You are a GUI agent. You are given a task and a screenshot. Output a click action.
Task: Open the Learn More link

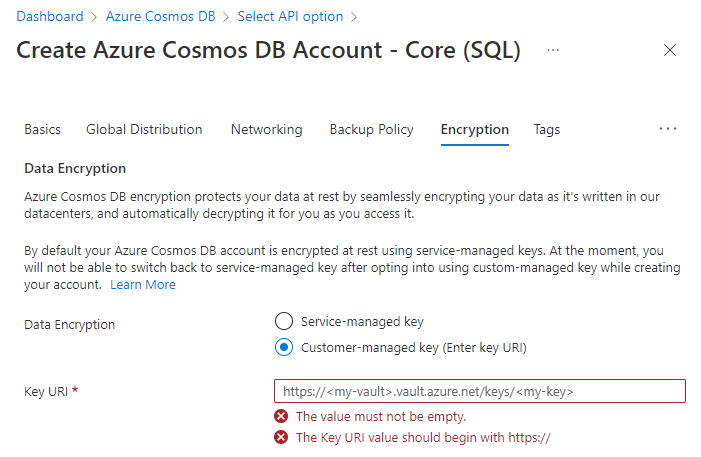click(x=142, y=285)
